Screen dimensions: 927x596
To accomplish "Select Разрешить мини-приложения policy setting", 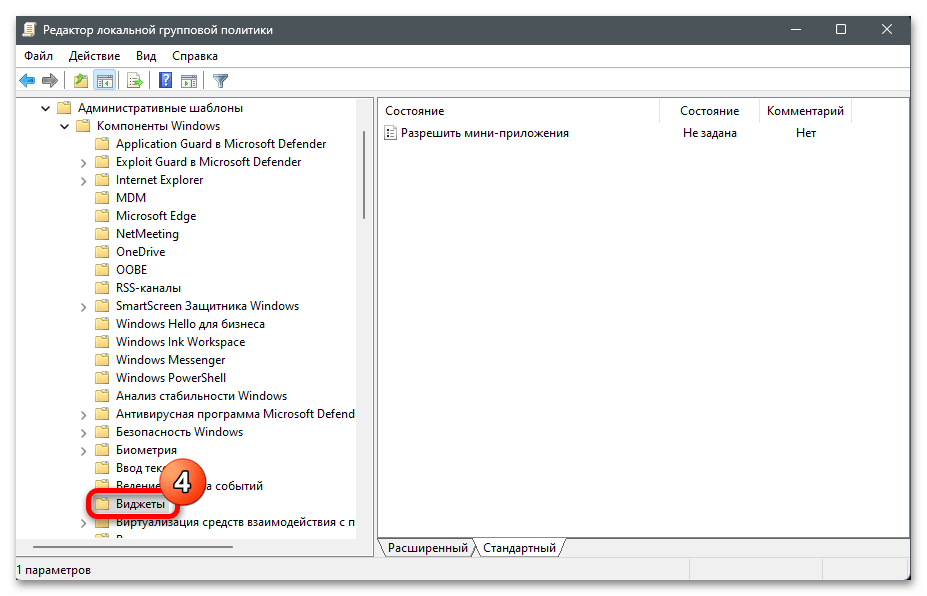I will pos(484,133).
